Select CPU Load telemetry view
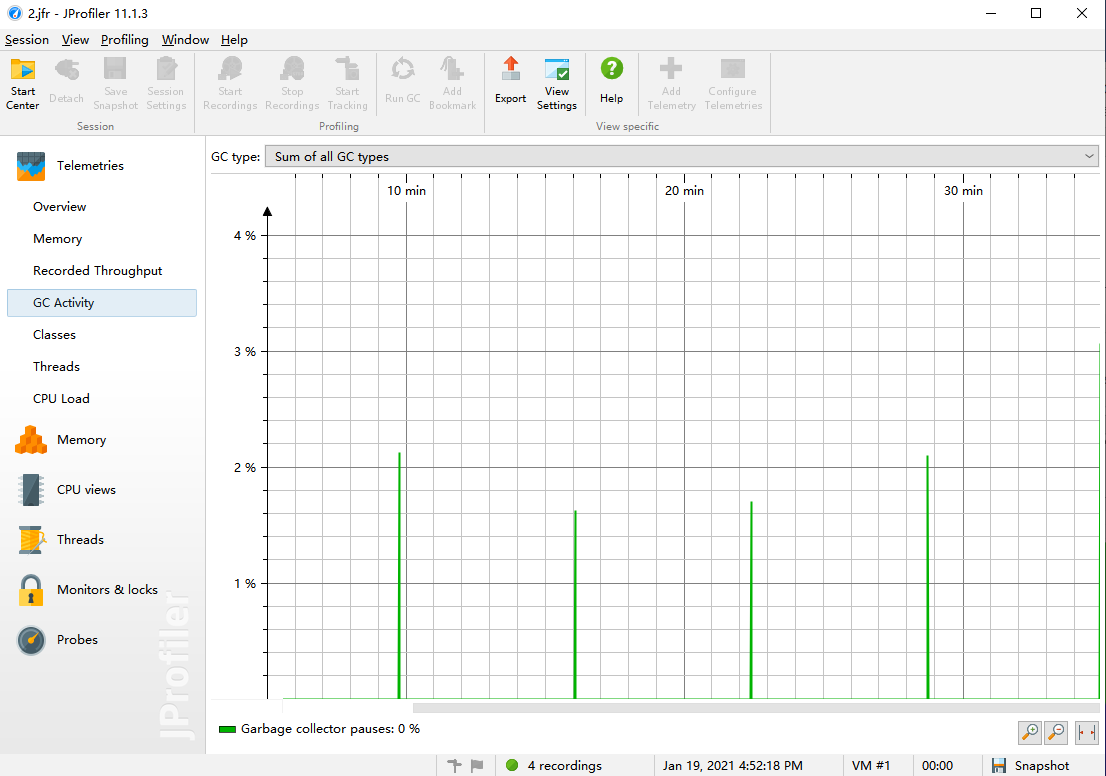The image size is (1106, 776). click(x=61, y=399)
